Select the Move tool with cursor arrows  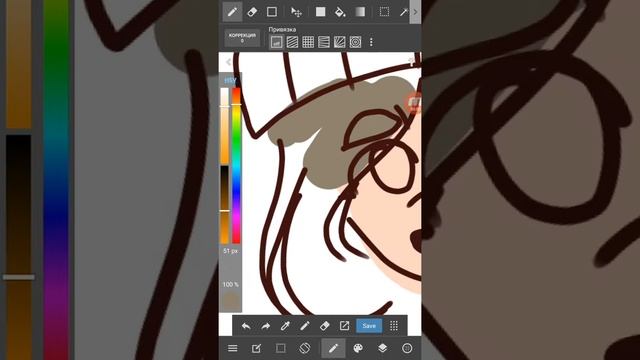tap(296, 12)
